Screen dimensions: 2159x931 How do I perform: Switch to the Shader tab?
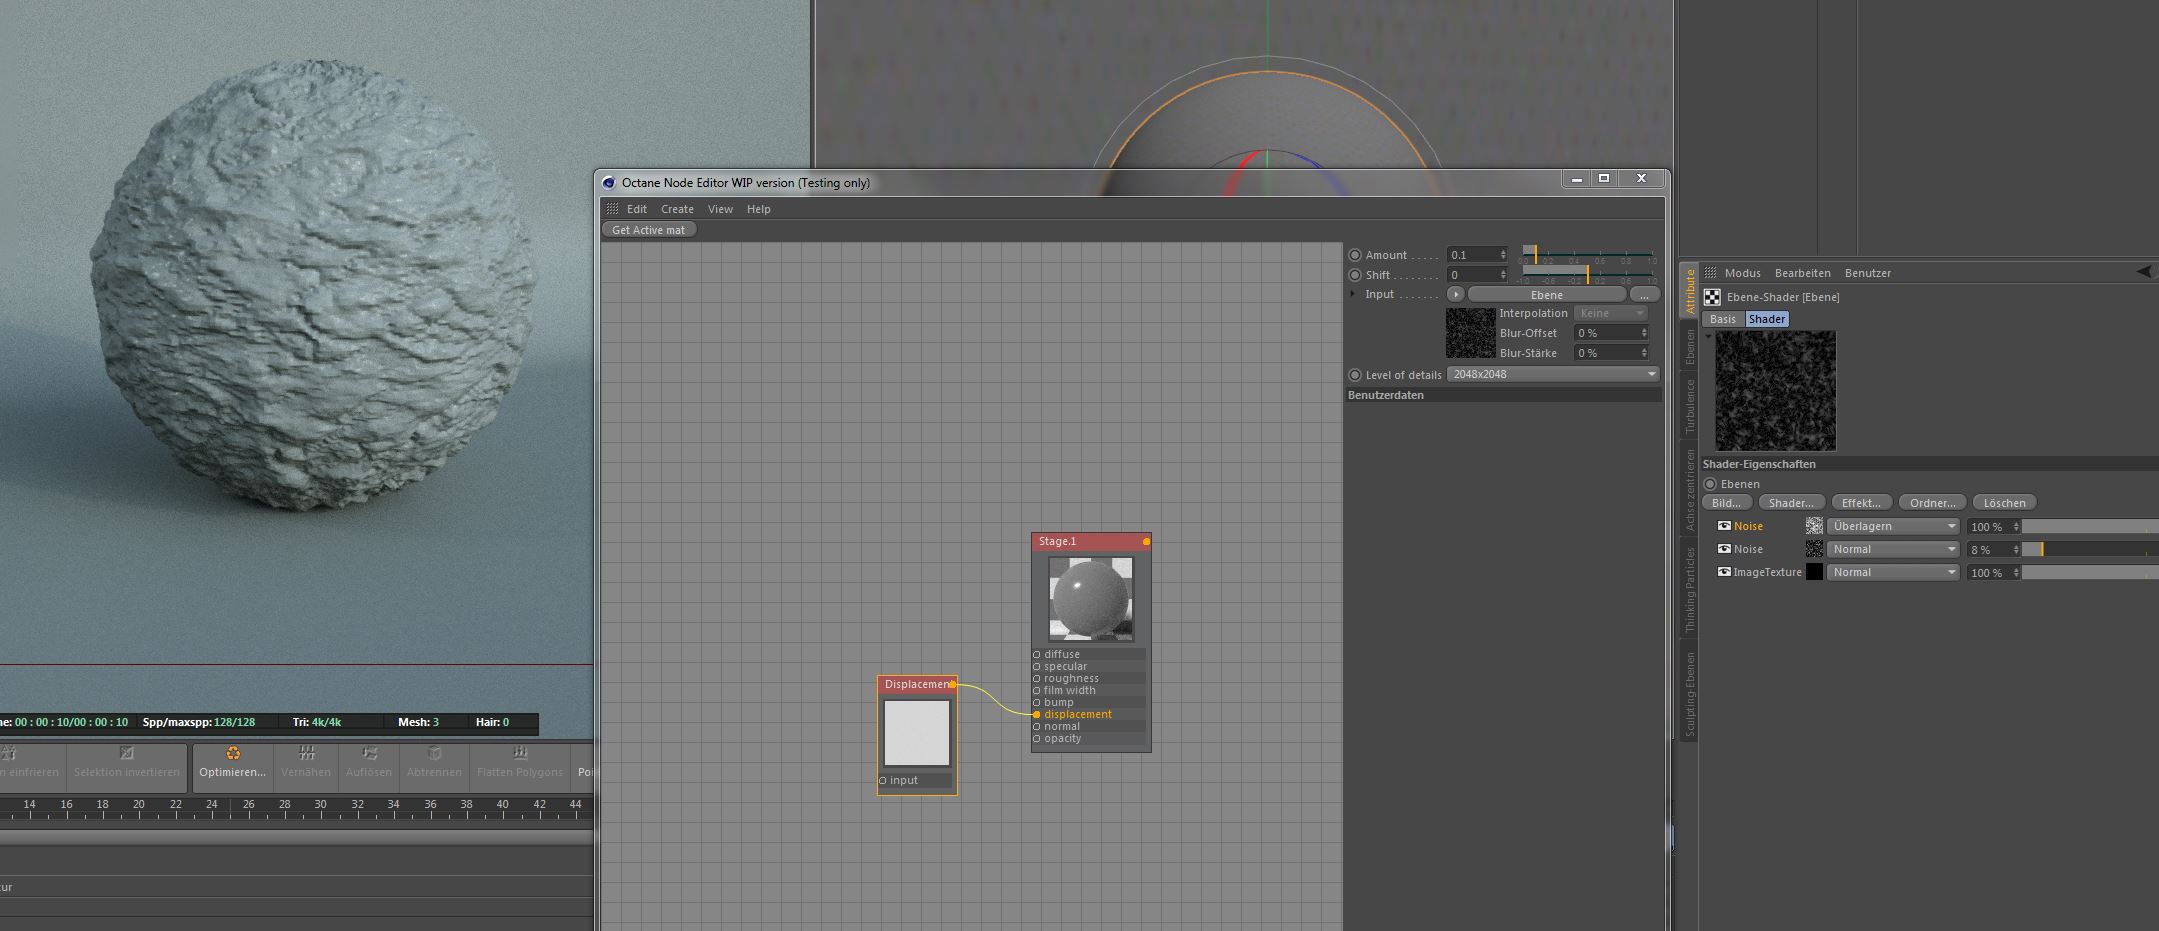point(1767,319)
